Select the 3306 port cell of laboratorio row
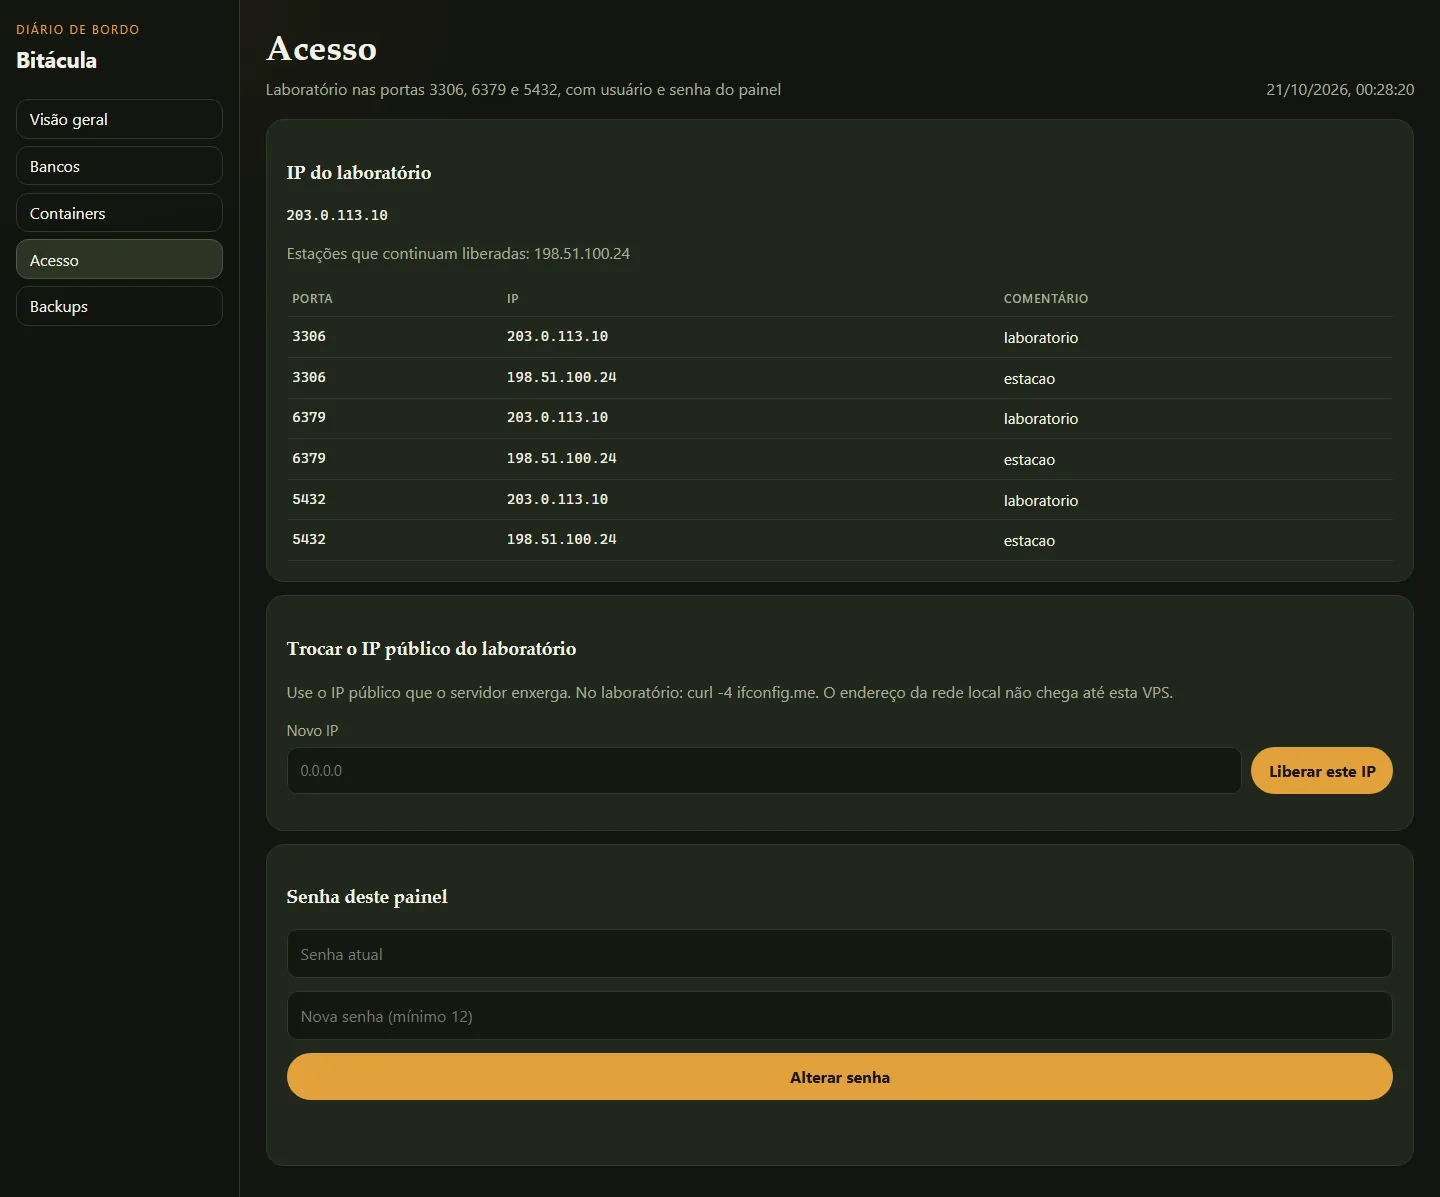1440x1197 pixels. point(309,337)
